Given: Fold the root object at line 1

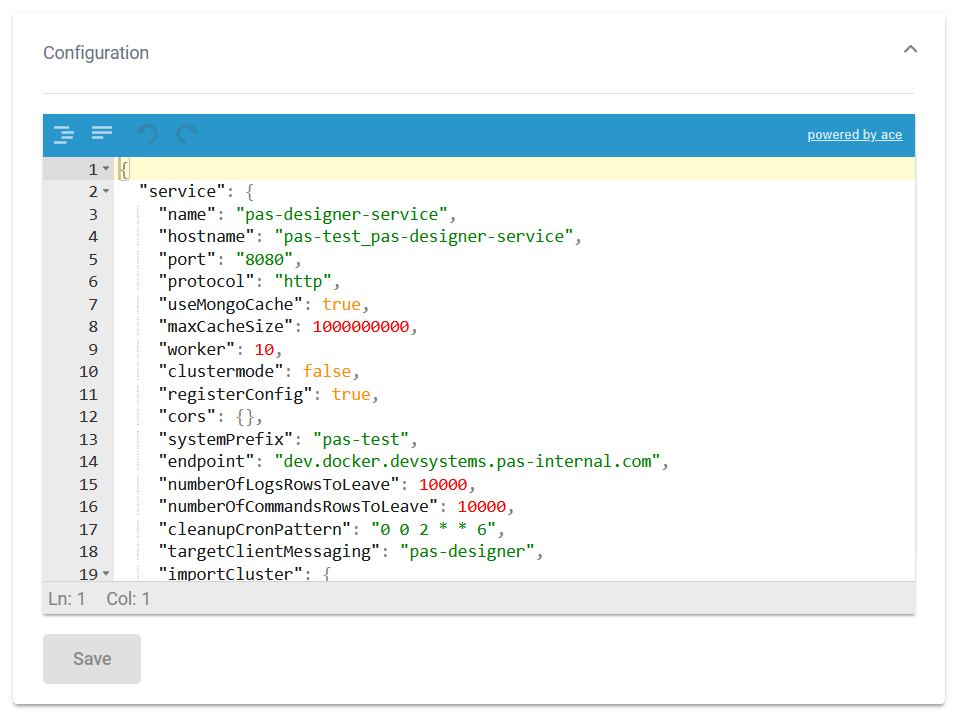Looking at the screenshot, I should pyautogui.click(x=106, y=169).
